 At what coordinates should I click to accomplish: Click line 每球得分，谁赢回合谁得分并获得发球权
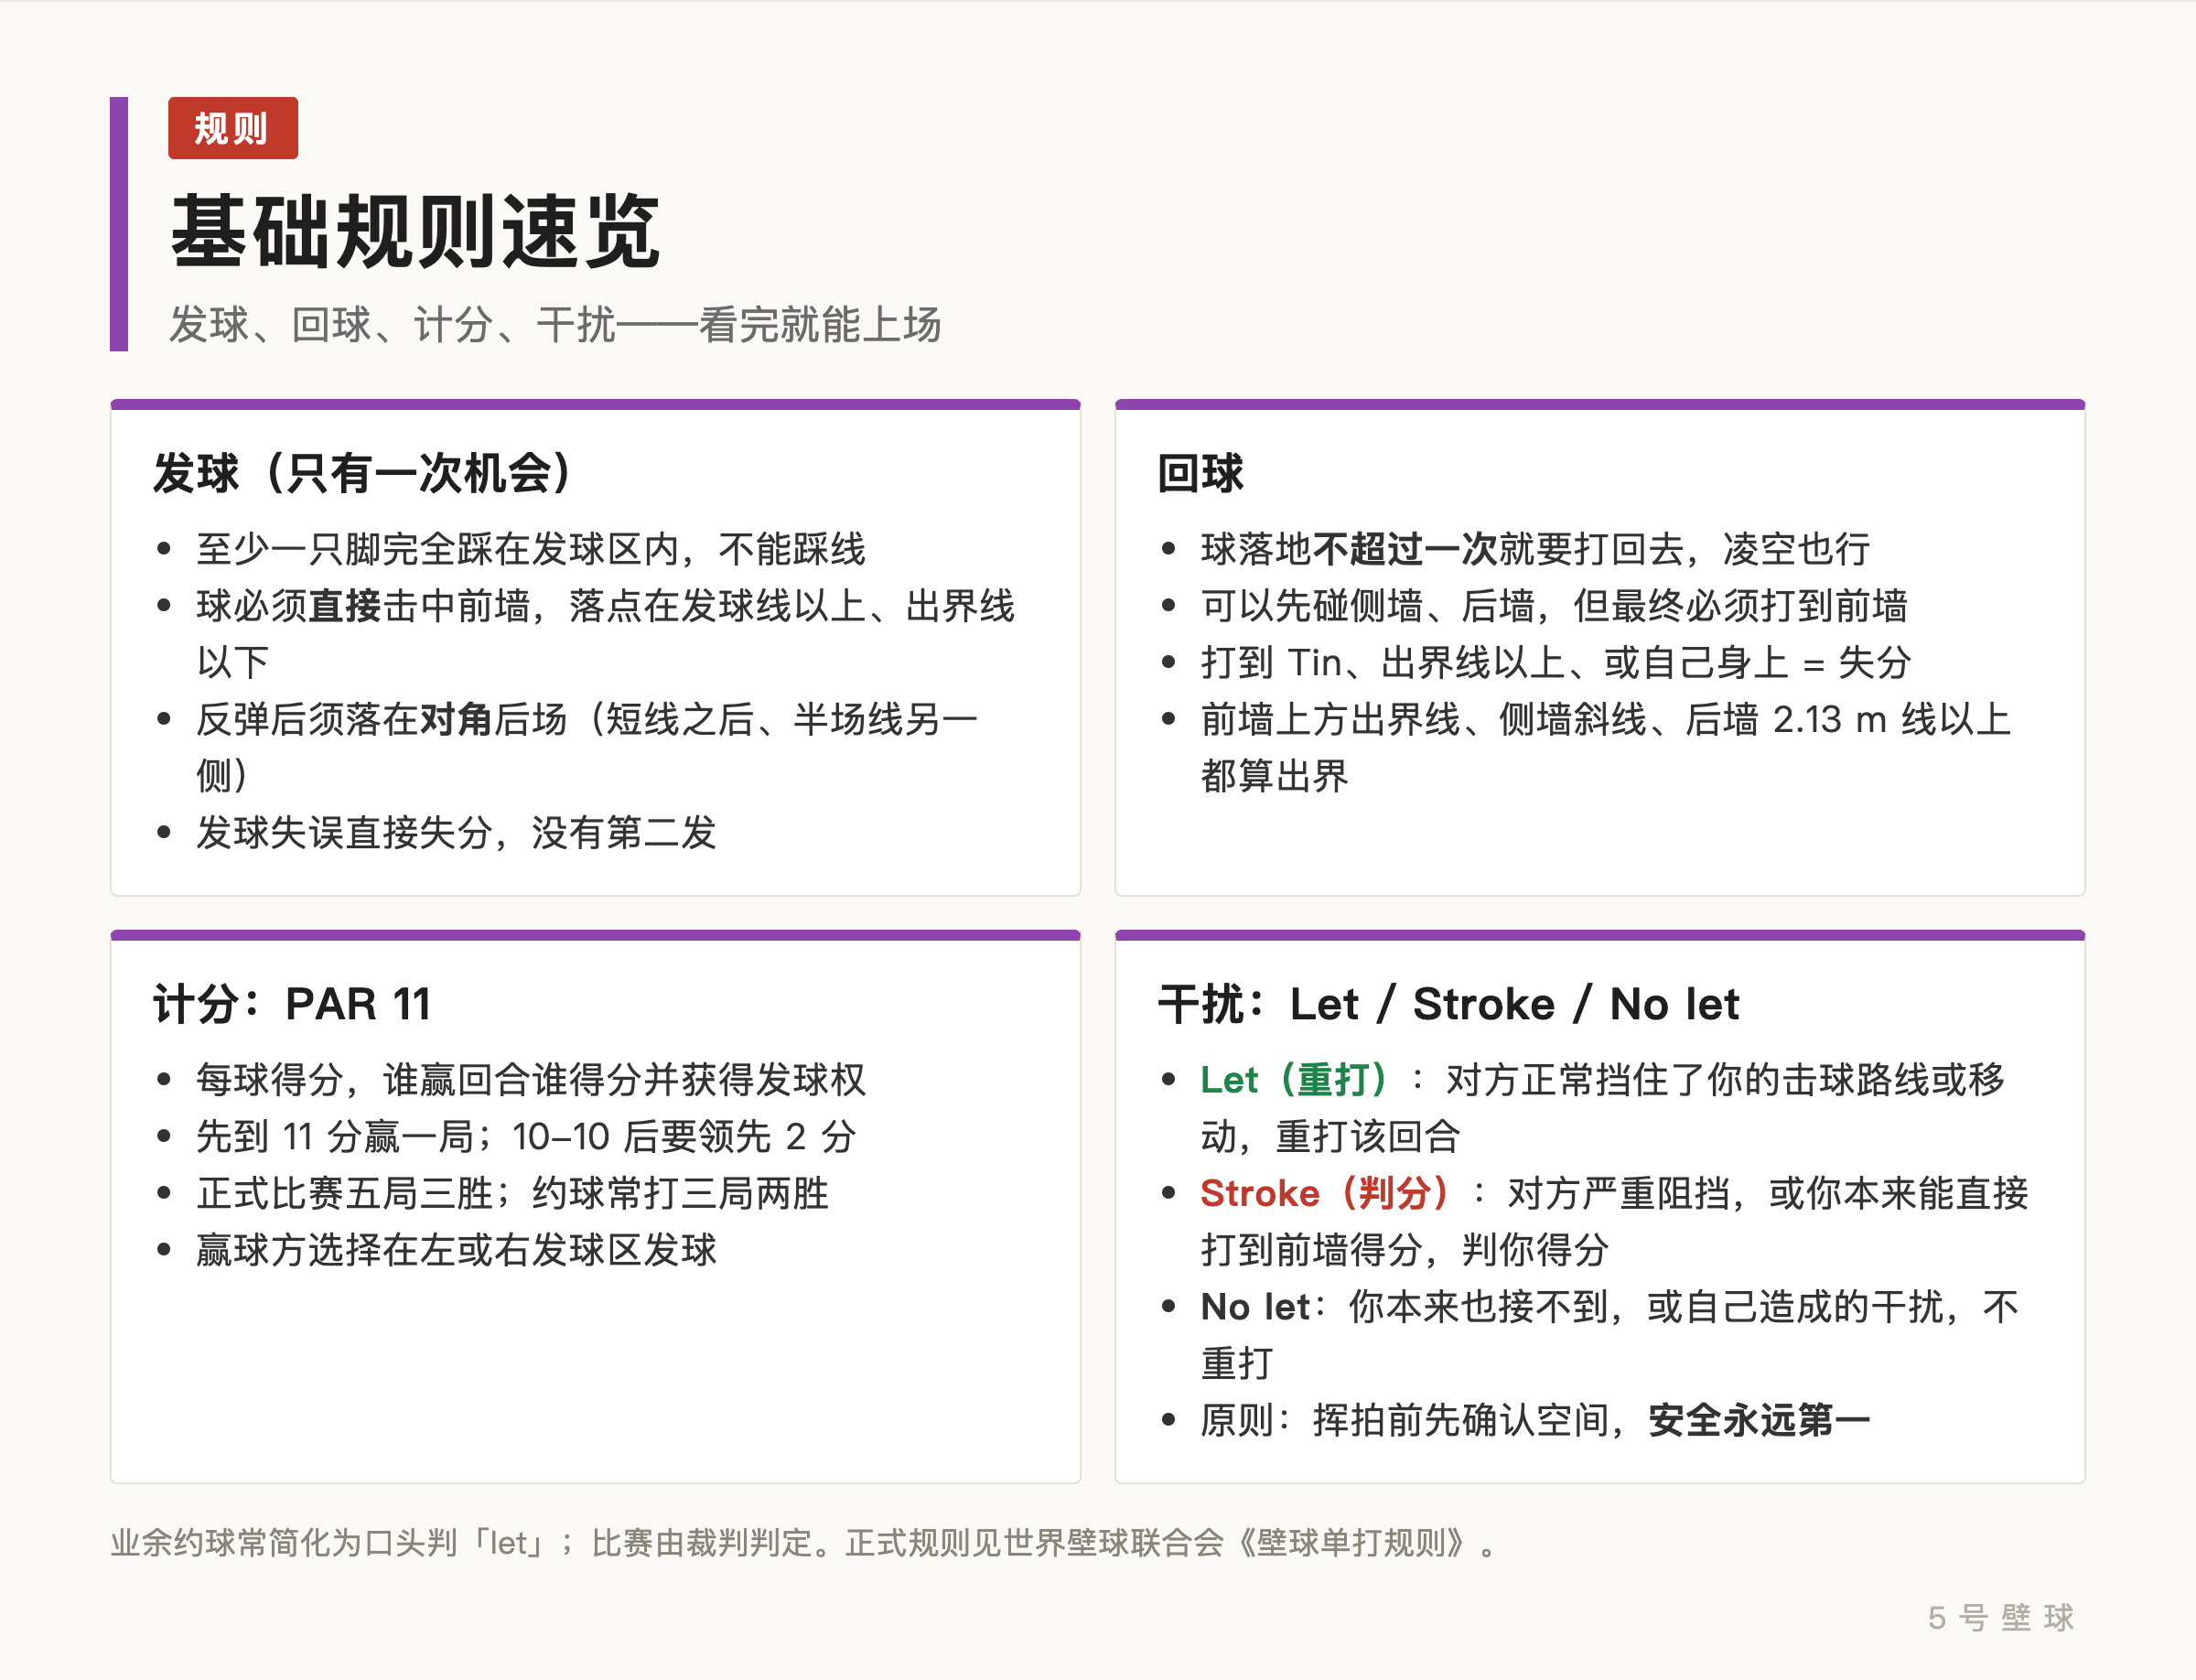click(x=531, y=1079)
